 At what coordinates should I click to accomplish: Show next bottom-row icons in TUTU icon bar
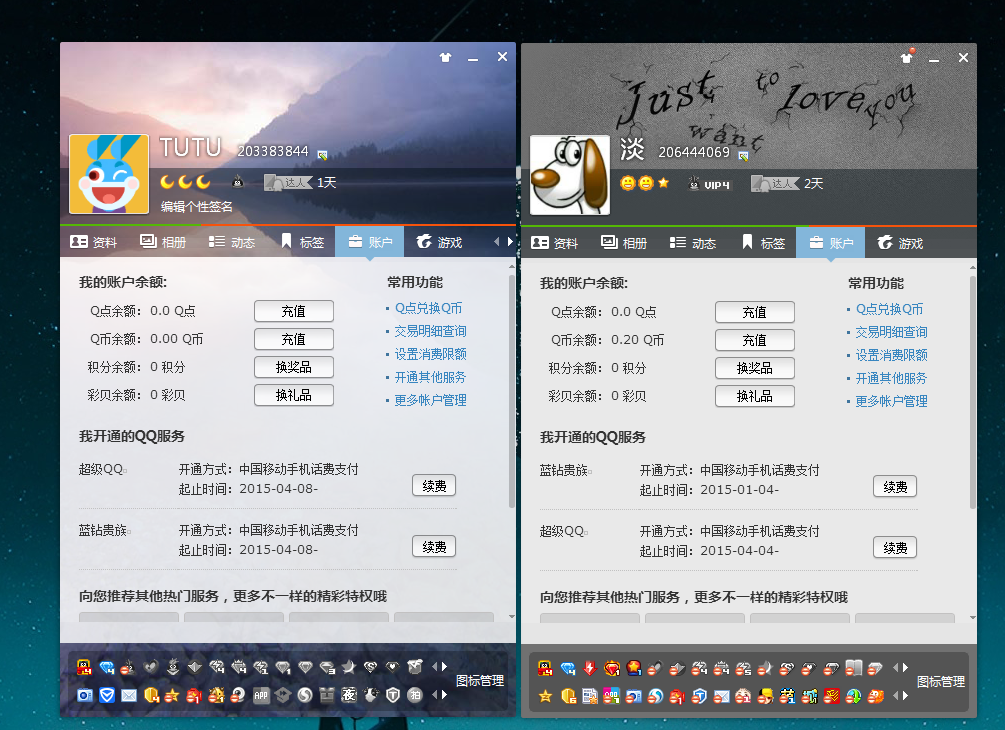(445, 694)
